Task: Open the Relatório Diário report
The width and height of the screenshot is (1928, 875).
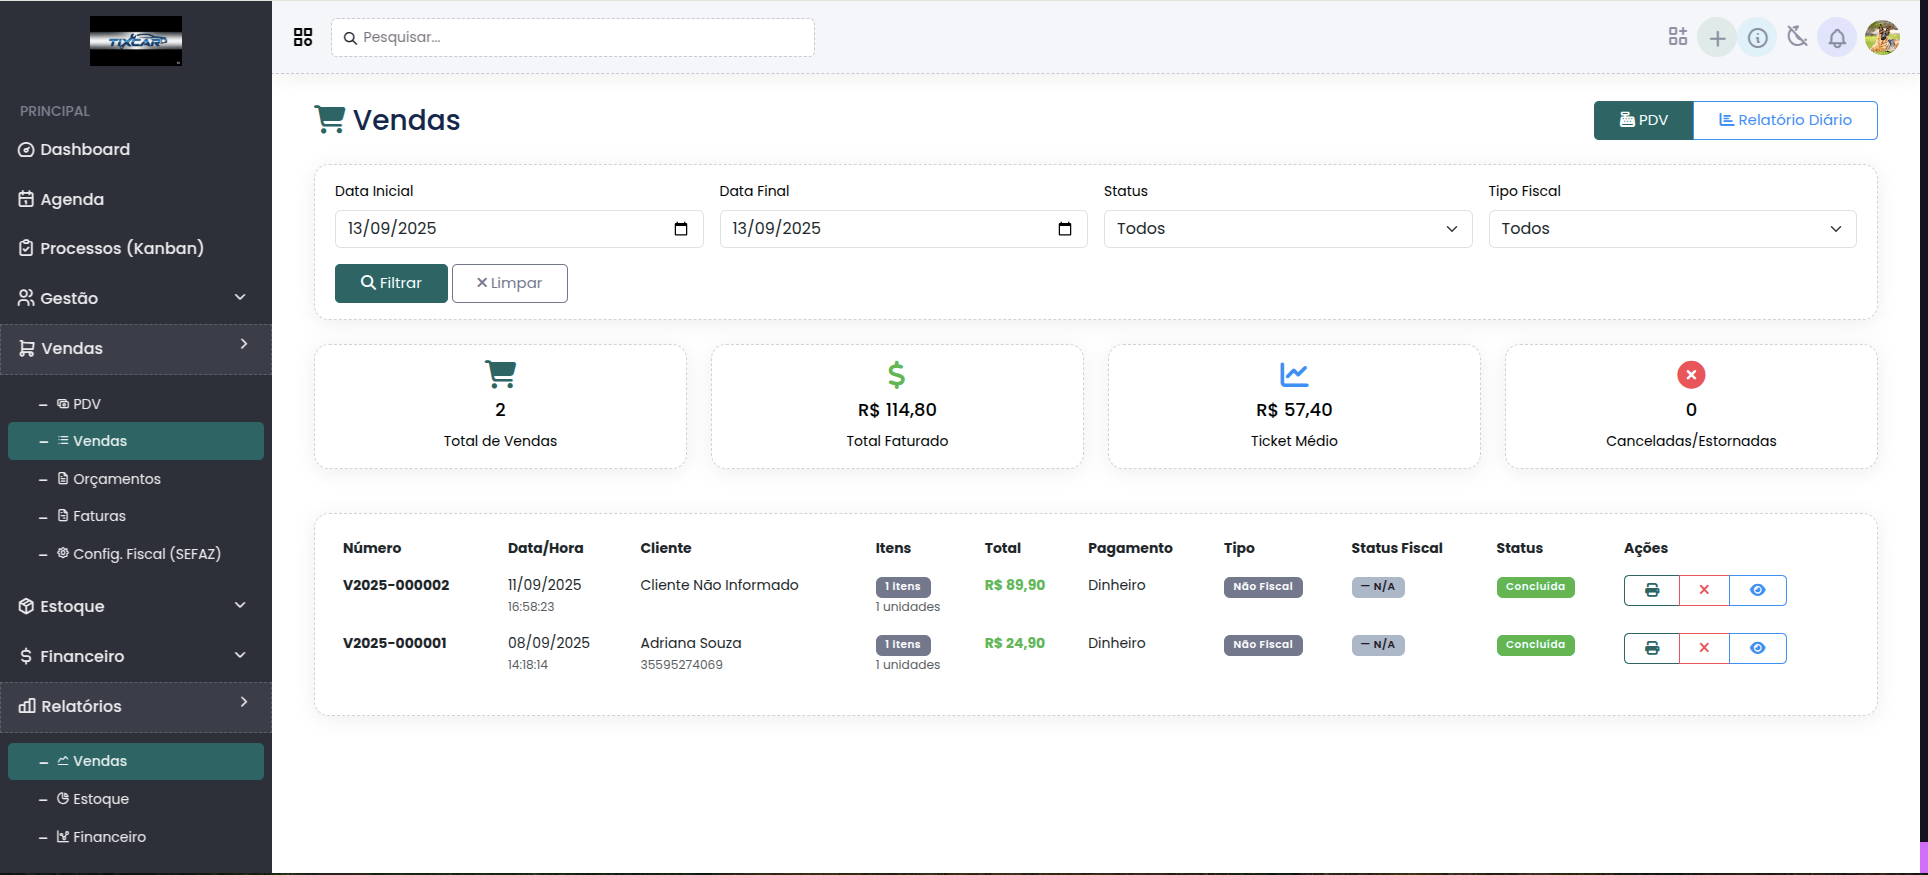Action: (1784, 120)
